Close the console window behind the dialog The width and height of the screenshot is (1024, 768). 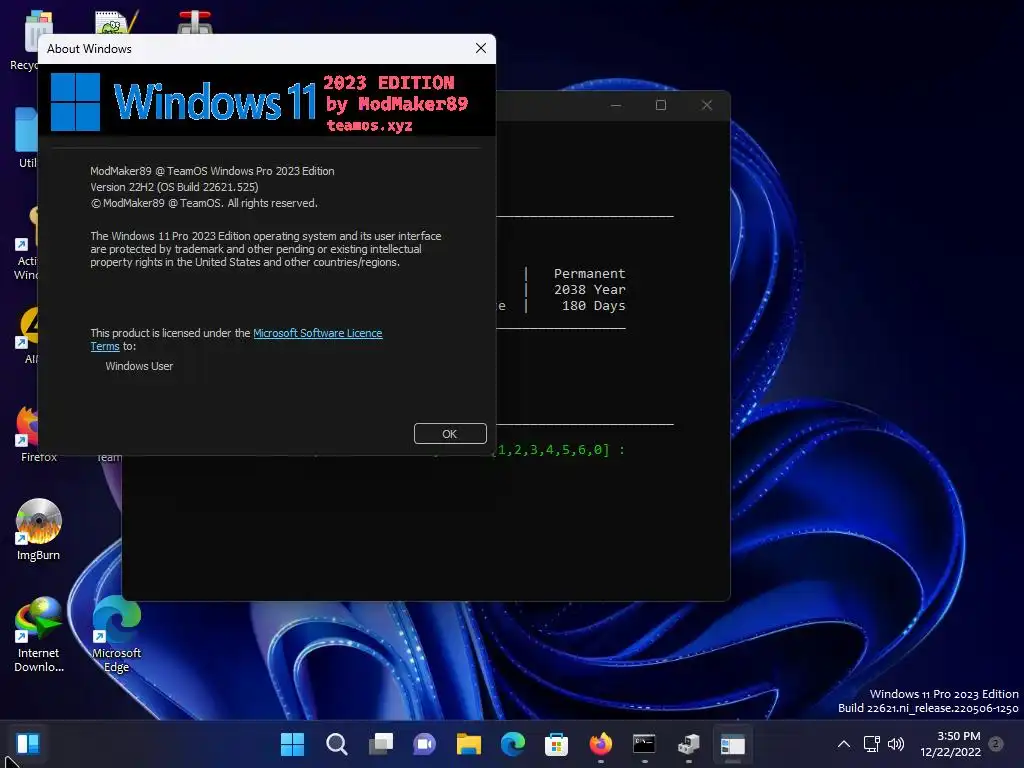click(707, 105)
